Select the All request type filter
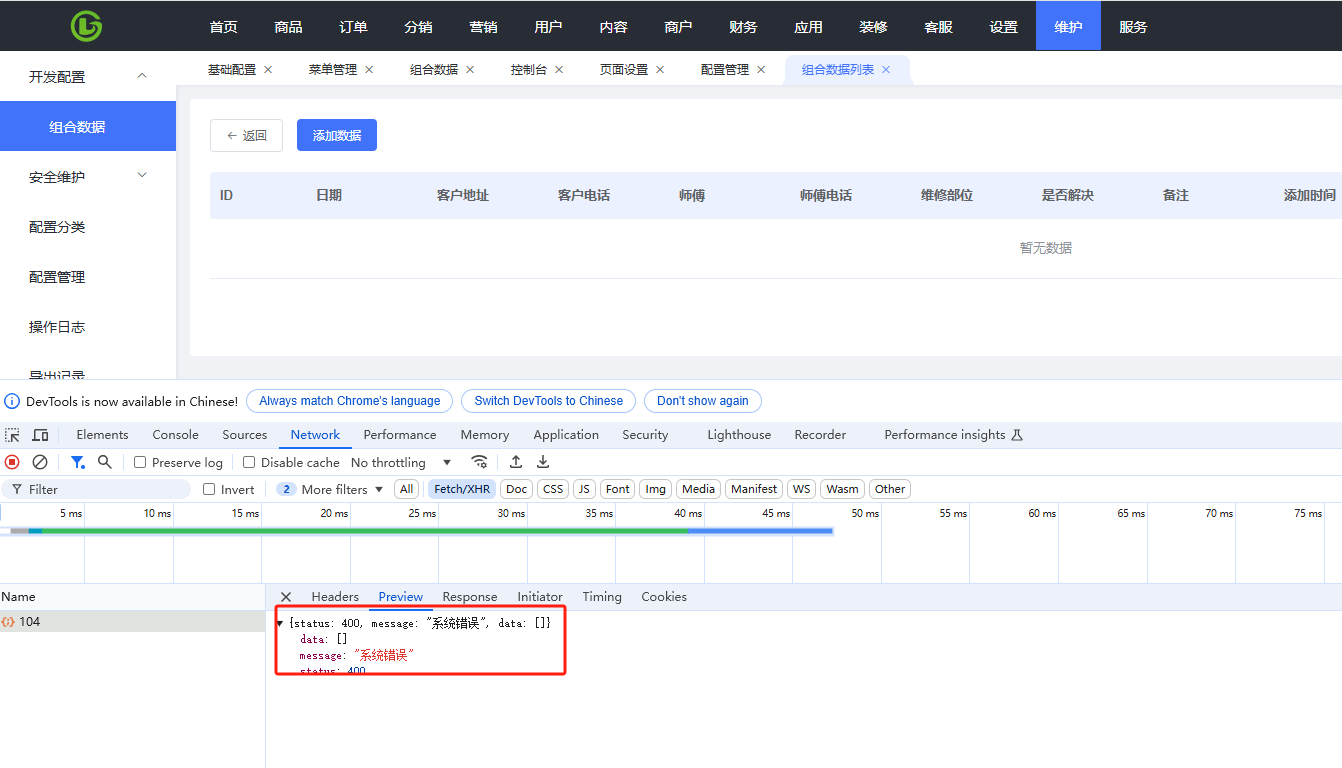Viewport: 1342px width, 768px height. click(406, 489)
